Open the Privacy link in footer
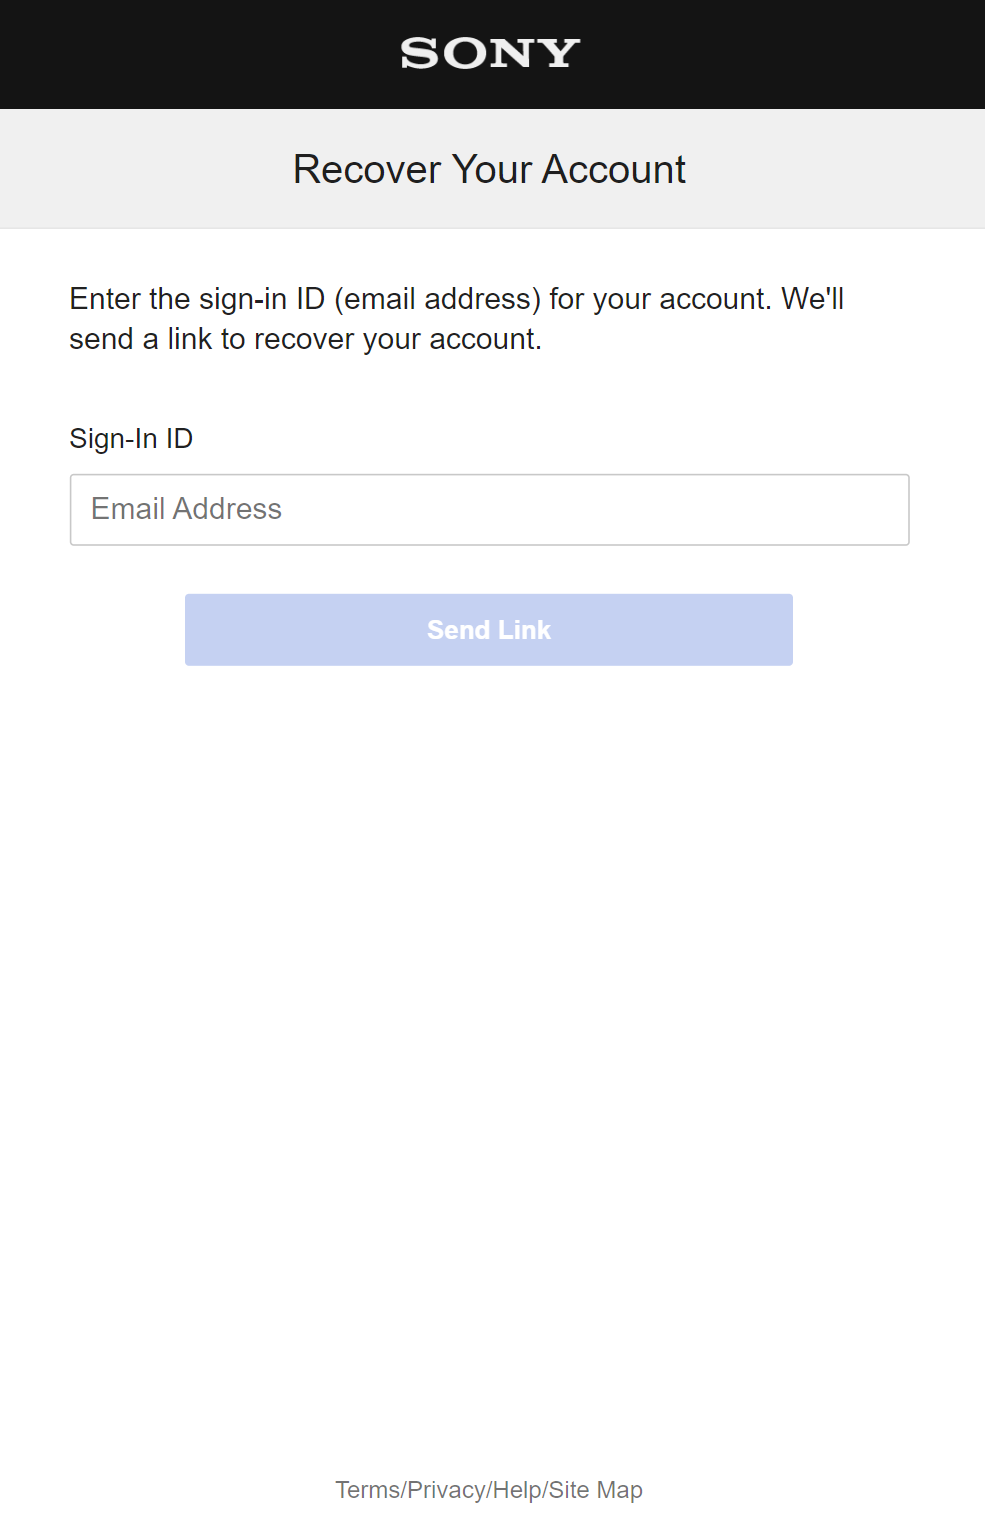The height and width of the screenshot is (1515, 985). click(x=446, y=1490)
